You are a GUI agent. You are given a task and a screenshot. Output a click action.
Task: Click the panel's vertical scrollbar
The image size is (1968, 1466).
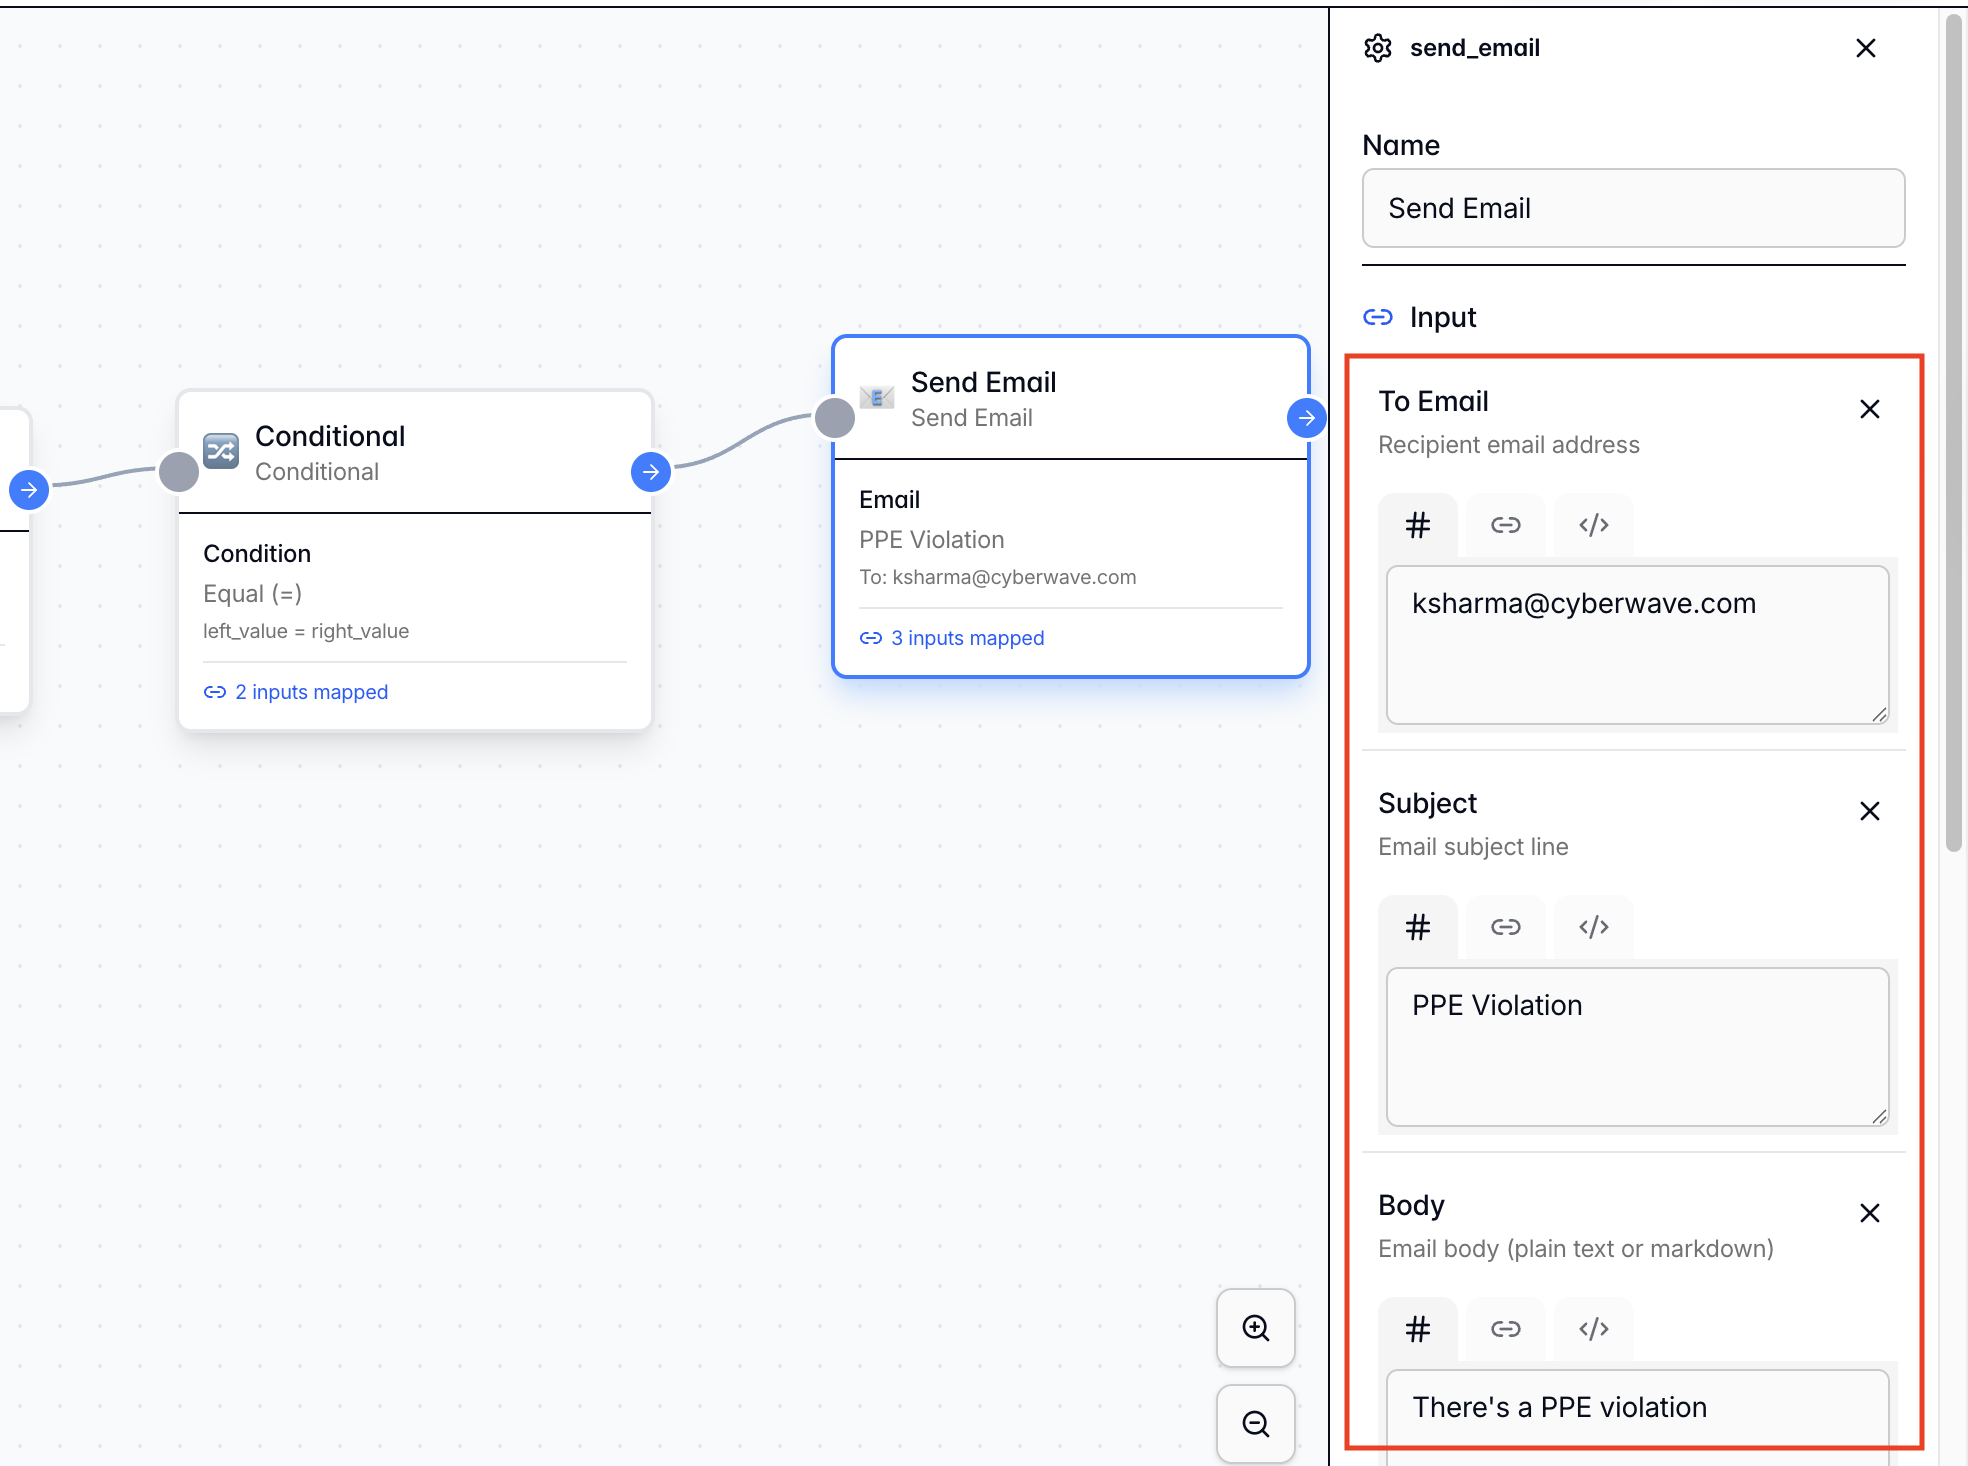pos(1953,430)
